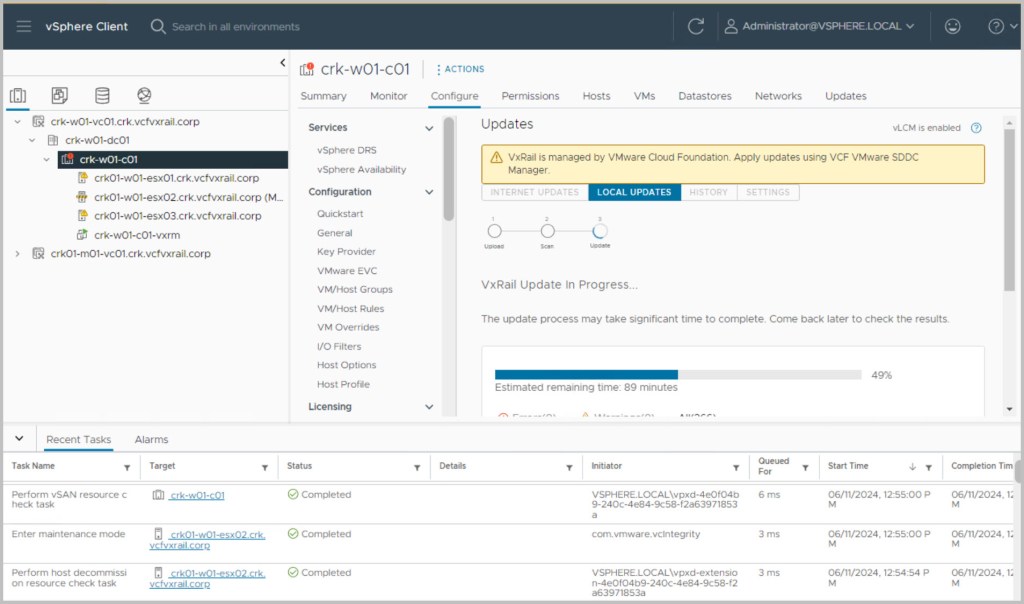Switch to the Monitor tab
This screenshot has height=604, width=1024.
(x=388, y=96)
